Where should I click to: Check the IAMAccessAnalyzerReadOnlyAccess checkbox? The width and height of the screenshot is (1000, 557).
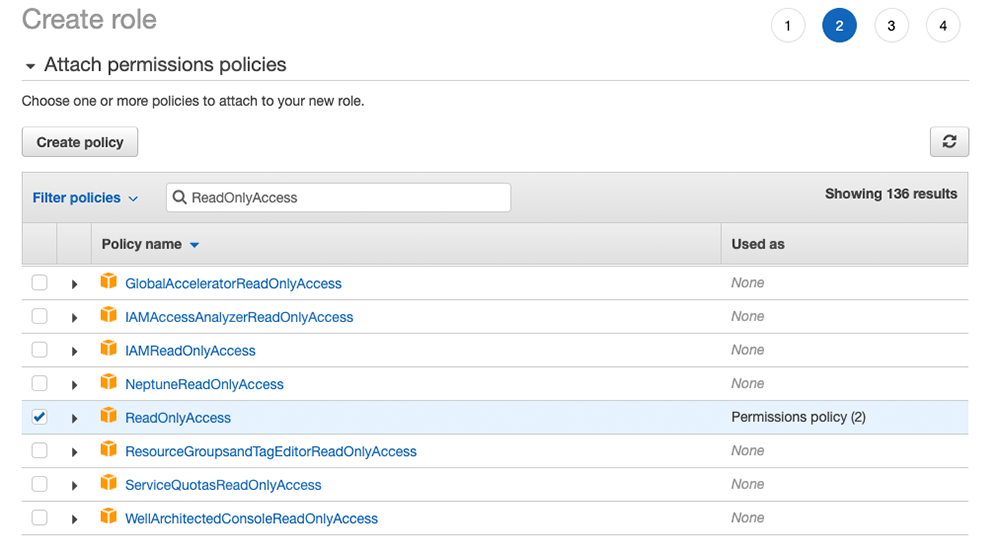[40, 316]
